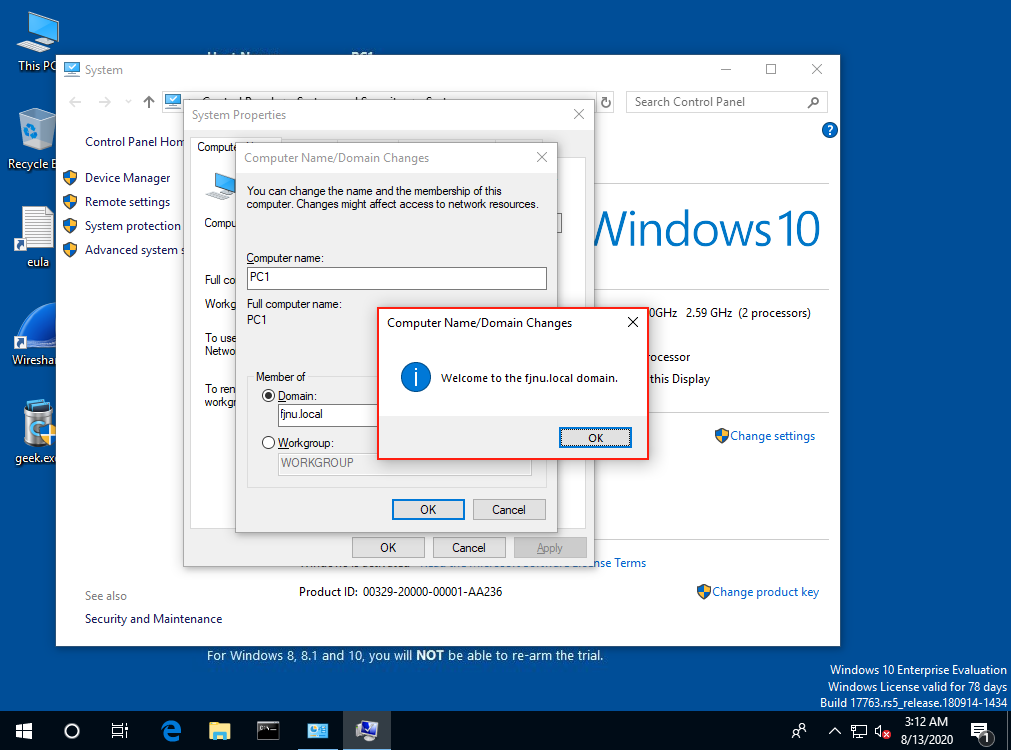This screenshot has height=750, width=1011.
Task: Select the Workgroup radio button
Action: point(268,443)
